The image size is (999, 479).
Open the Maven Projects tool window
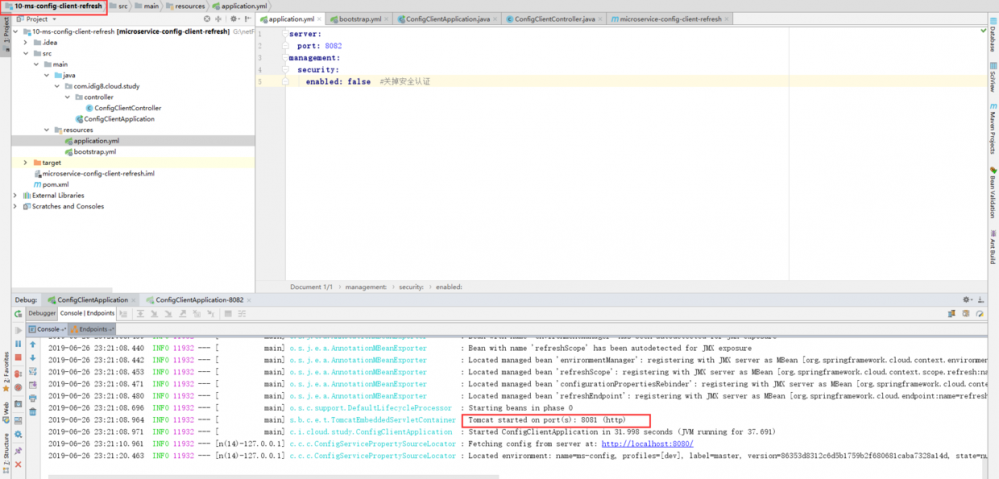[993, 130]
